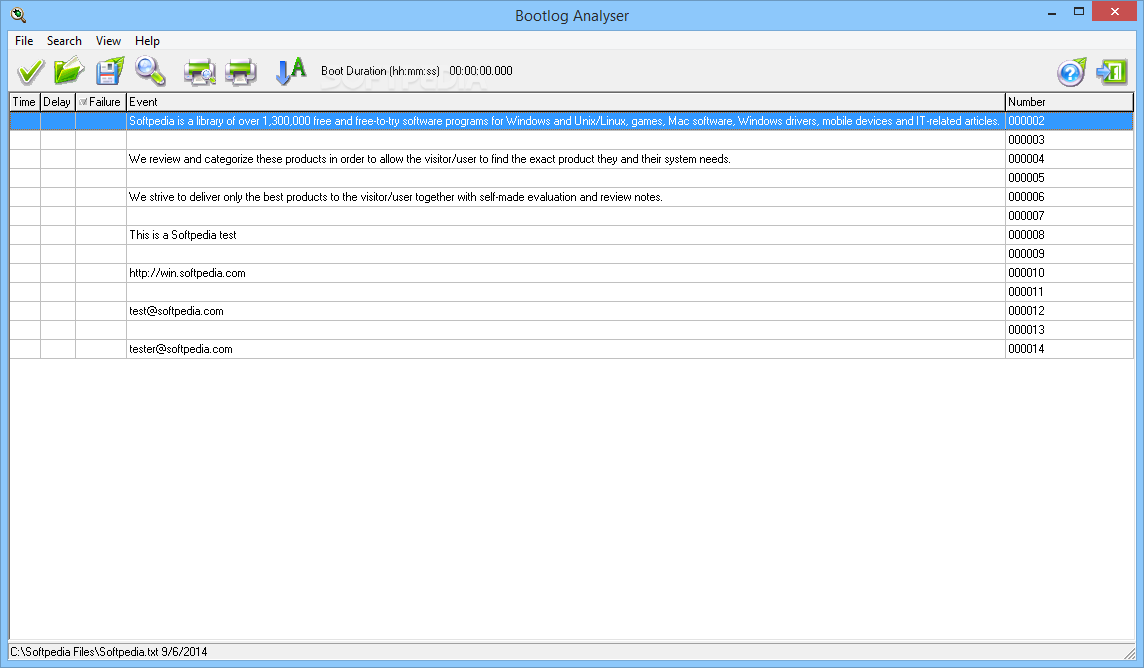Select row 'We strive to deliver only'
Screen dimensions: 1144x668
(x=571, y=197)
